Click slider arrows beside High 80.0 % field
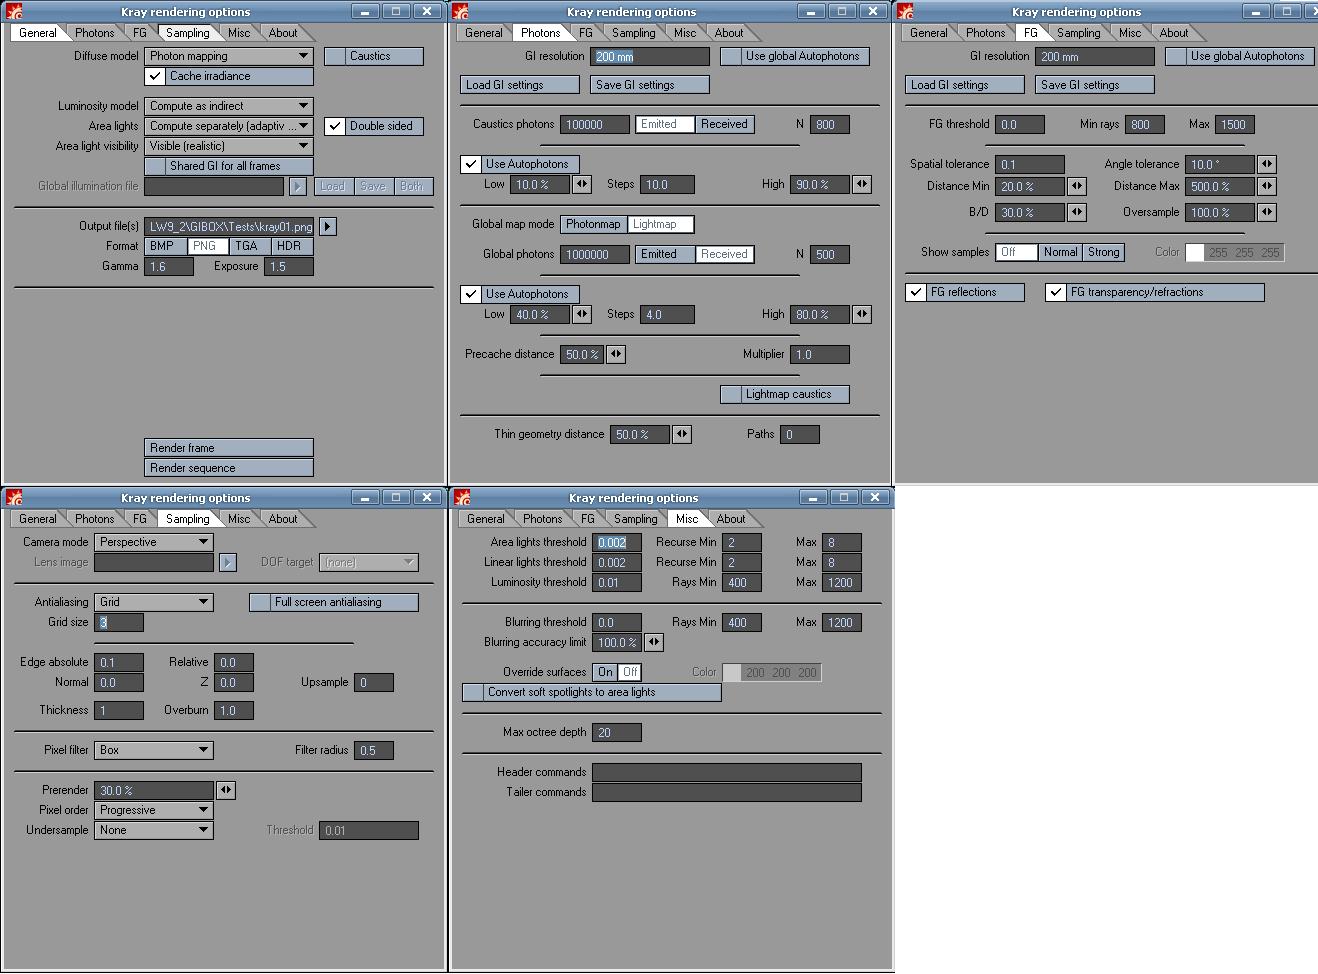The image size is (1318, 974). [862, 314]
